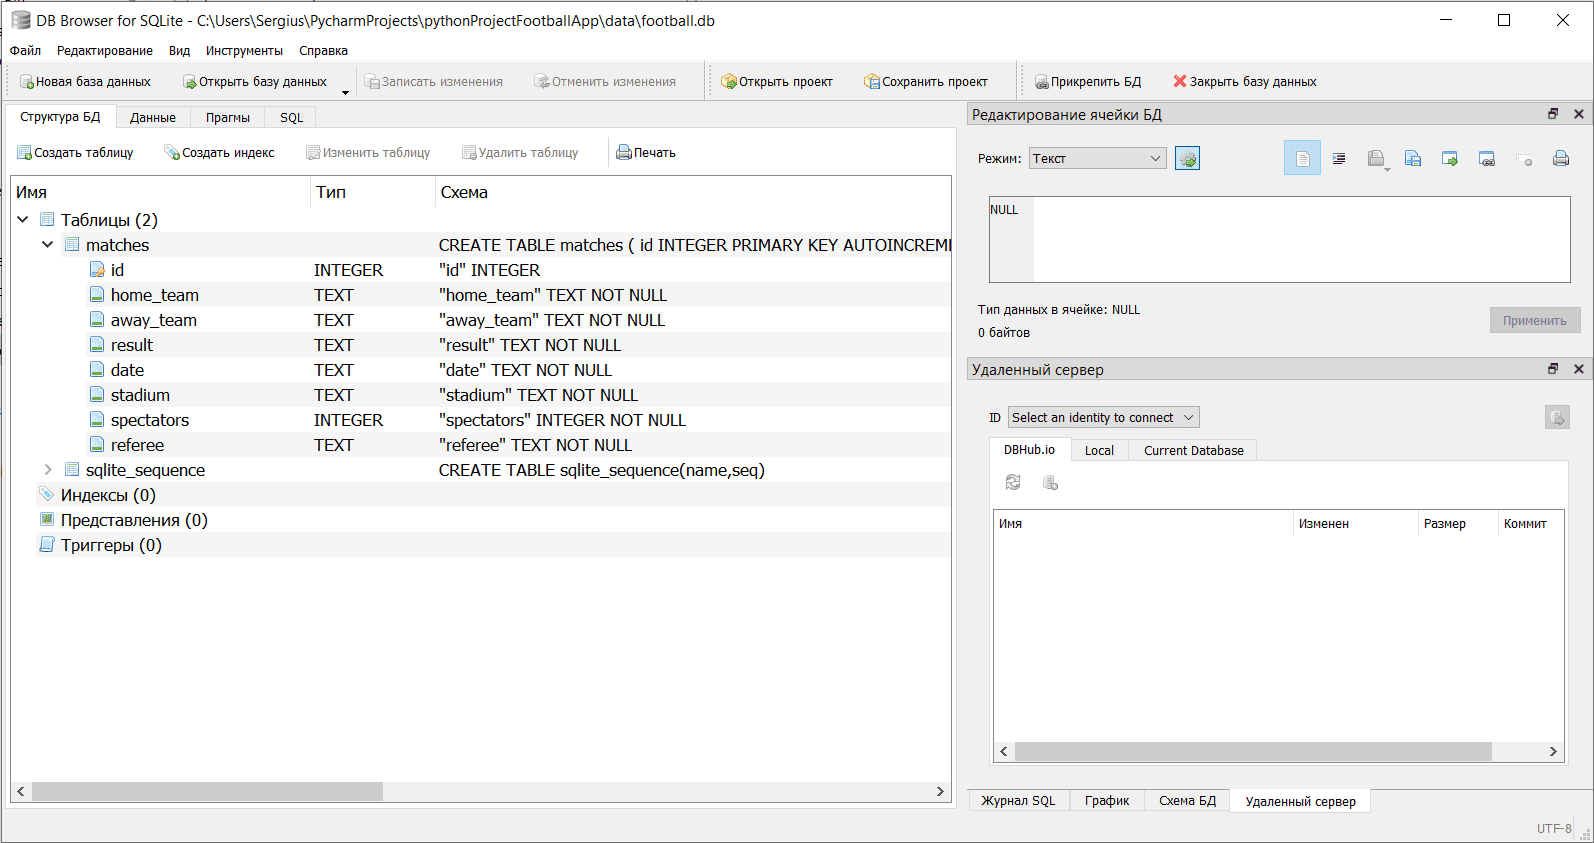
Task: Open the Режим mode combo box
Action: 1098,158
